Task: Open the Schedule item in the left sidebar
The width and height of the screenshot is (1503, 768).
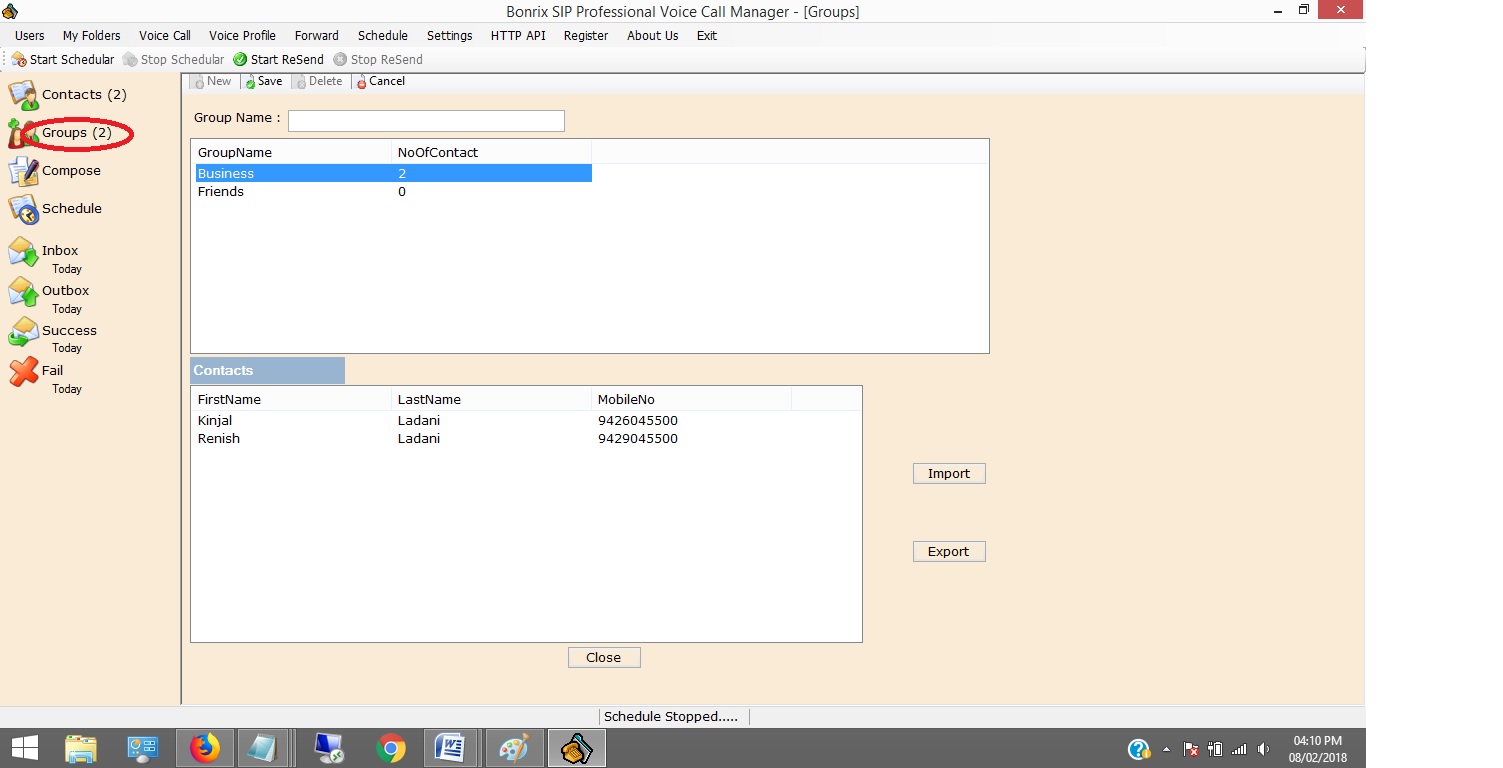Action: (x=56, y=209)
